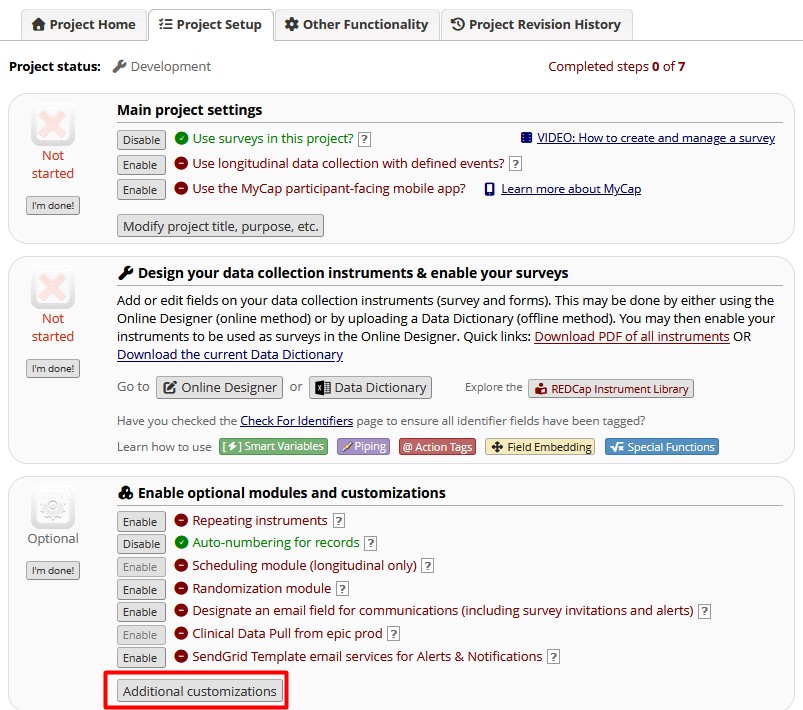Click help icon for SendGrid Template services
The width and height of the screenshot is (803, 710).
[x=553, y=657]
